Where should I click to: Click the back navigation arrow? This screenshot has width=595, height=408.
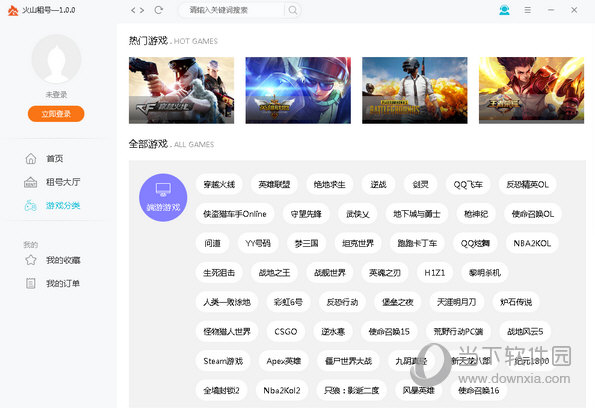pos(133,10)
